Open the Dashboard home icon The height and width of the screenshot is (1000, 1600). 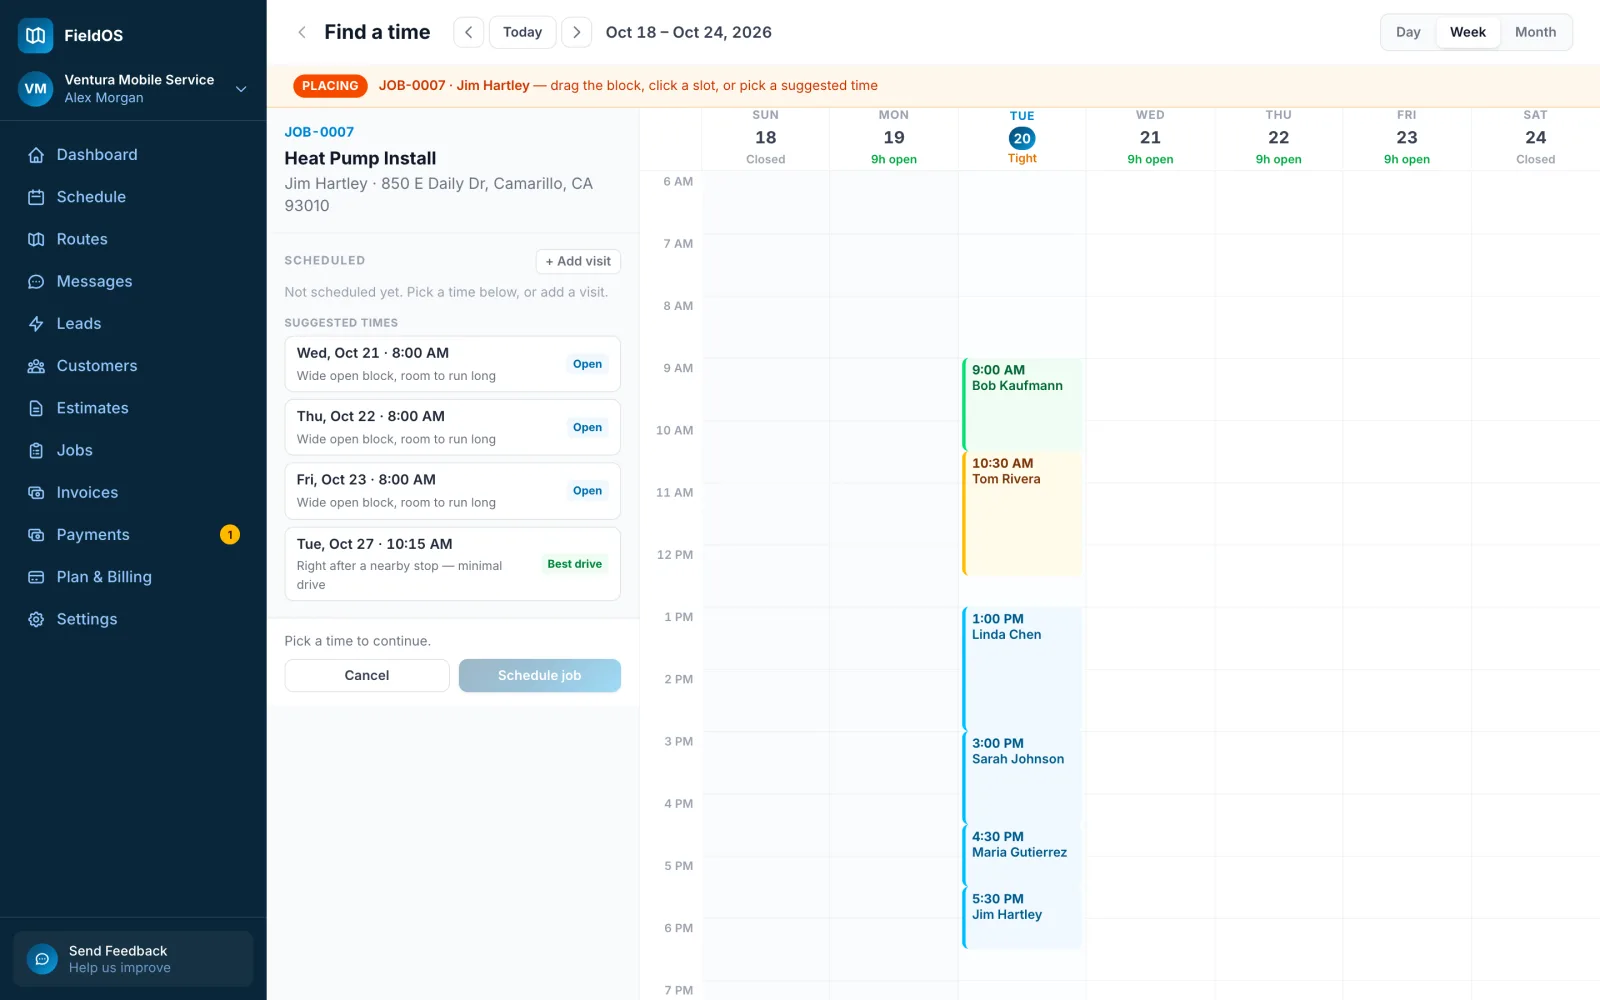(36, 155)
